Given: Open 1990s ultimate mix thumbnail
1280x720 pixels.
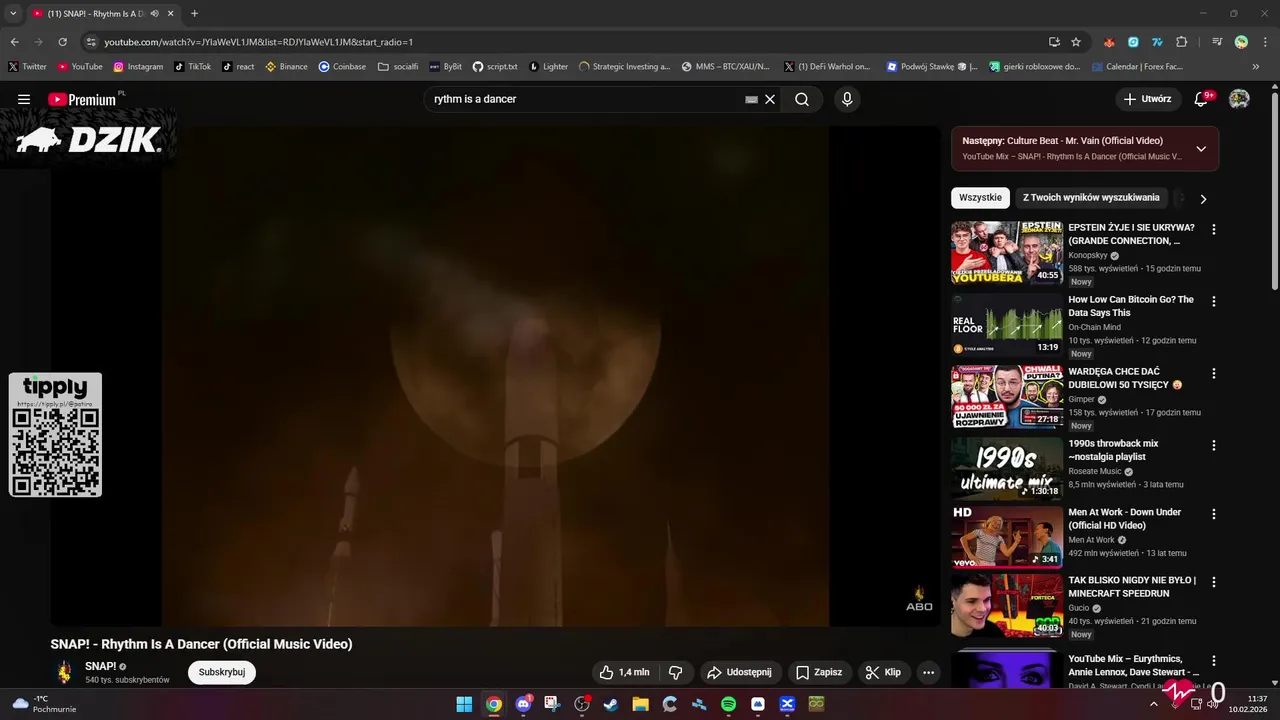Looking at the screenshot, I should [x=1007, y=469].
